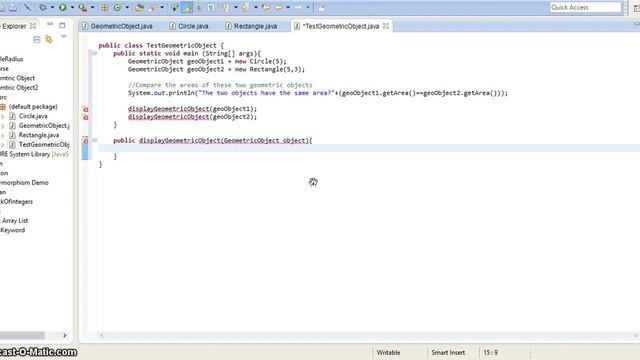The height and width of the screenshot is (360, 640).
Task: Expand the Circle.java tree node
Action: click(3, 116)
